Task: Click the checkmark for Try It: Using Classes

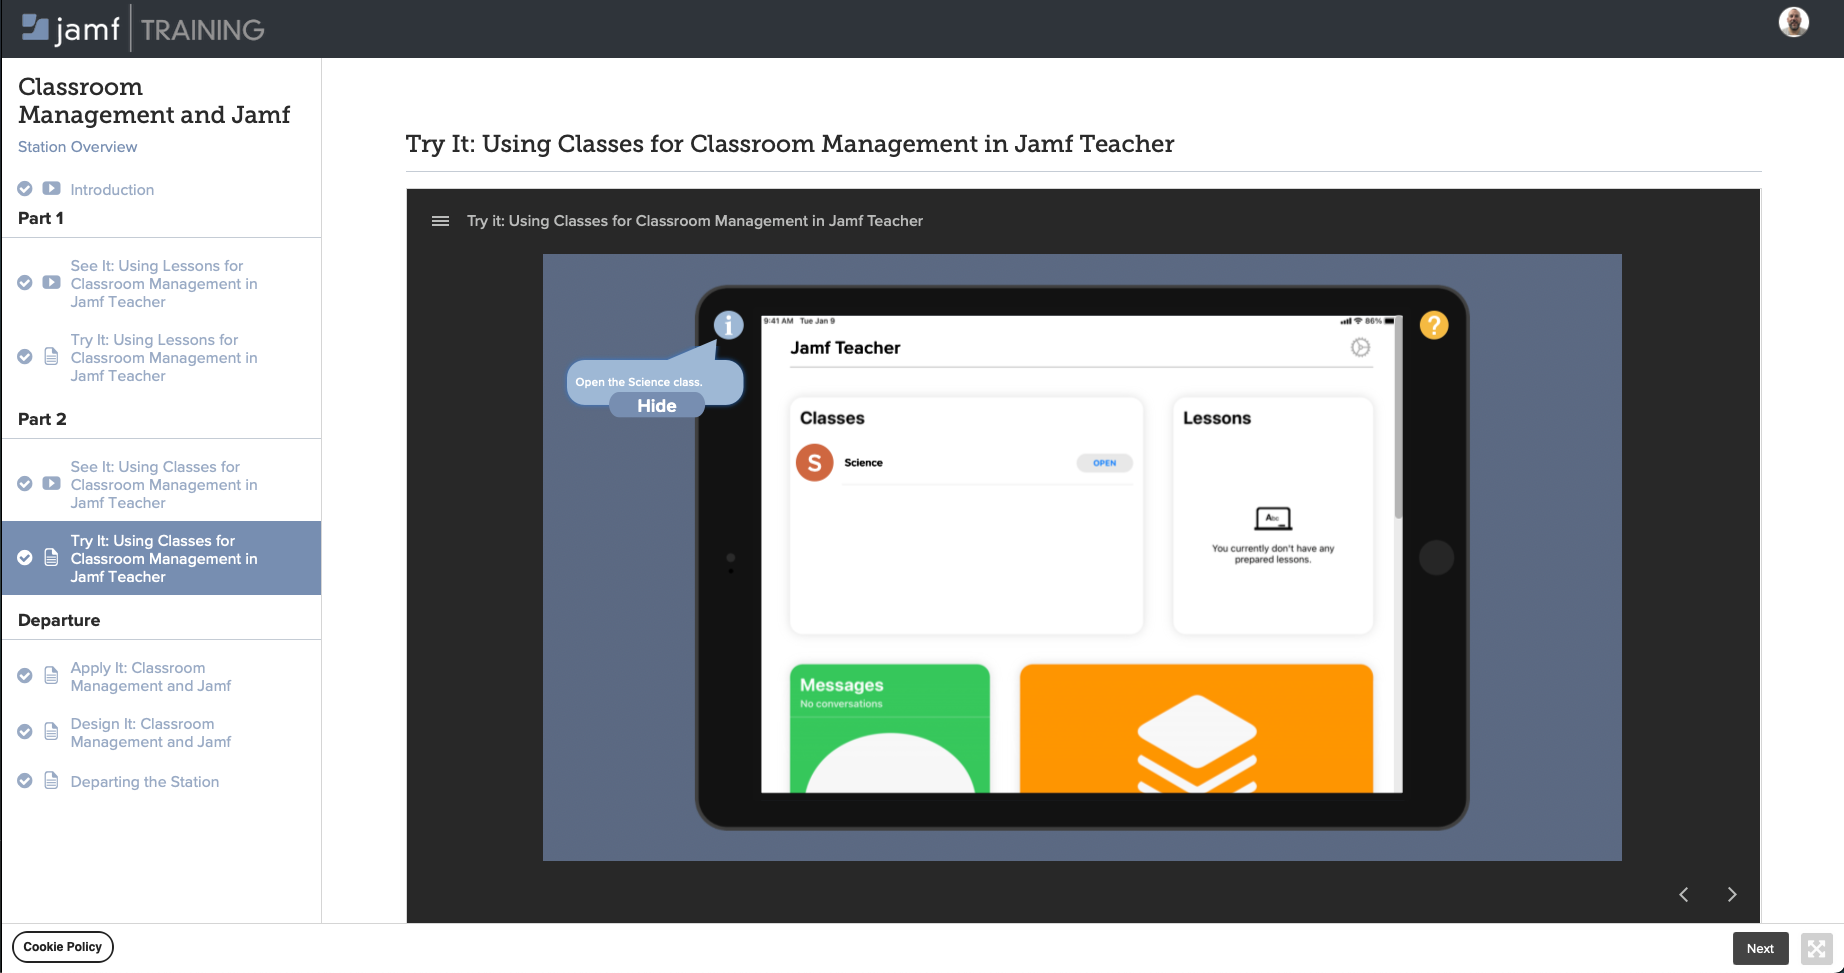Action: click(25, 557)
